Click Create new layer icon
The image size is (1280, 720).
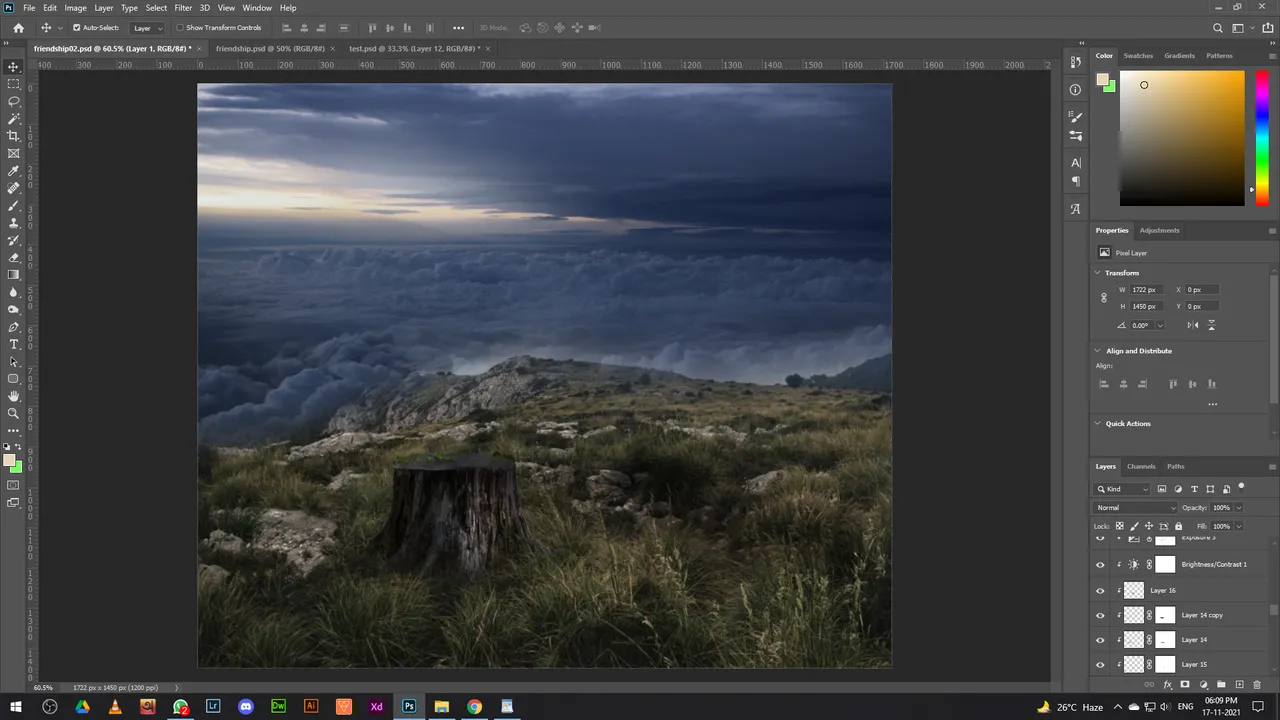pyautogui.click(x=1239, y=685)
